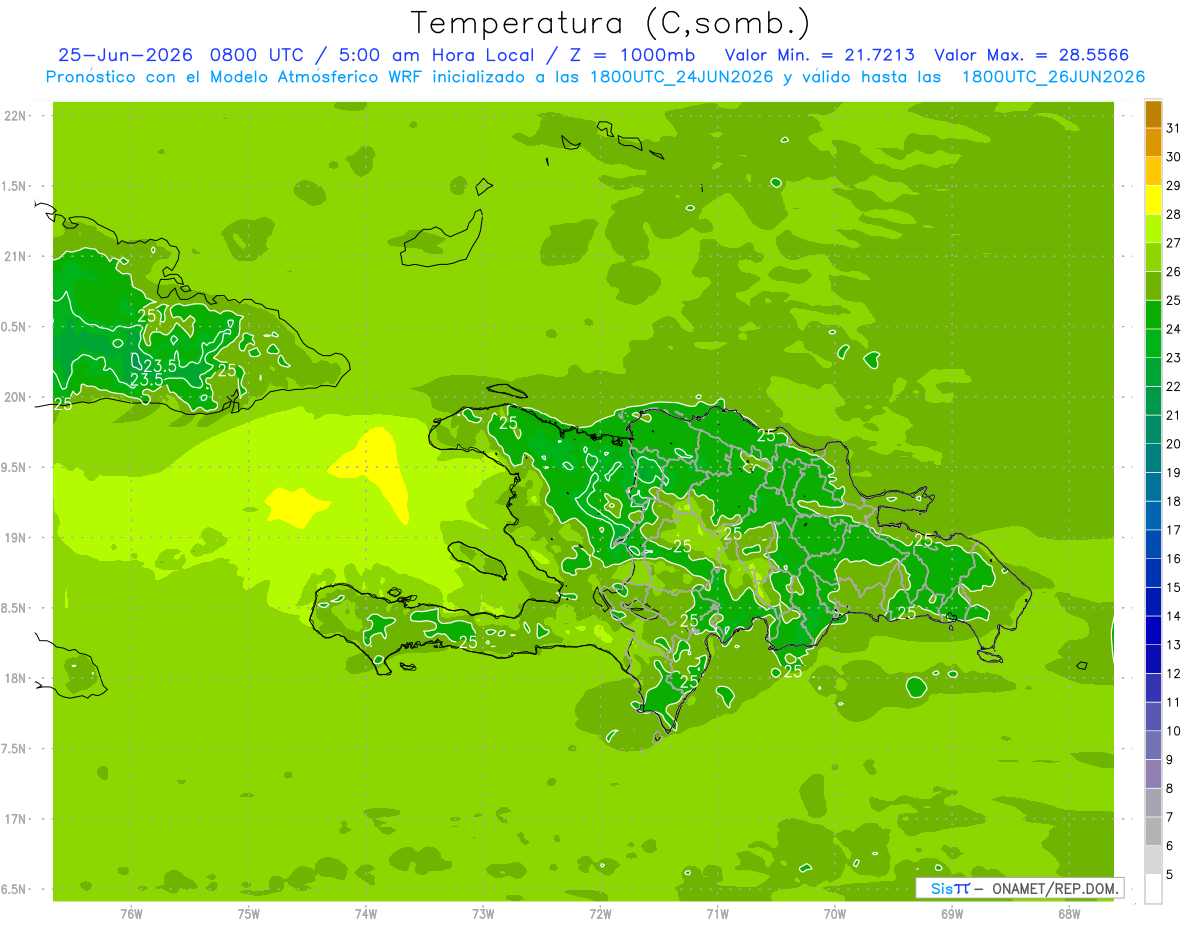Click latitude axis label 22N

(16, 116)
